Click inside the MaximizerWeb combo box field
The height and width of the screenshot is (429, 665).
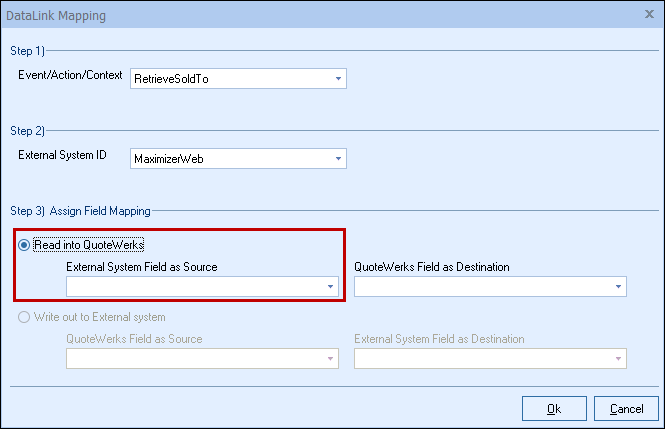pyautogui.click(x=230, y=158)
